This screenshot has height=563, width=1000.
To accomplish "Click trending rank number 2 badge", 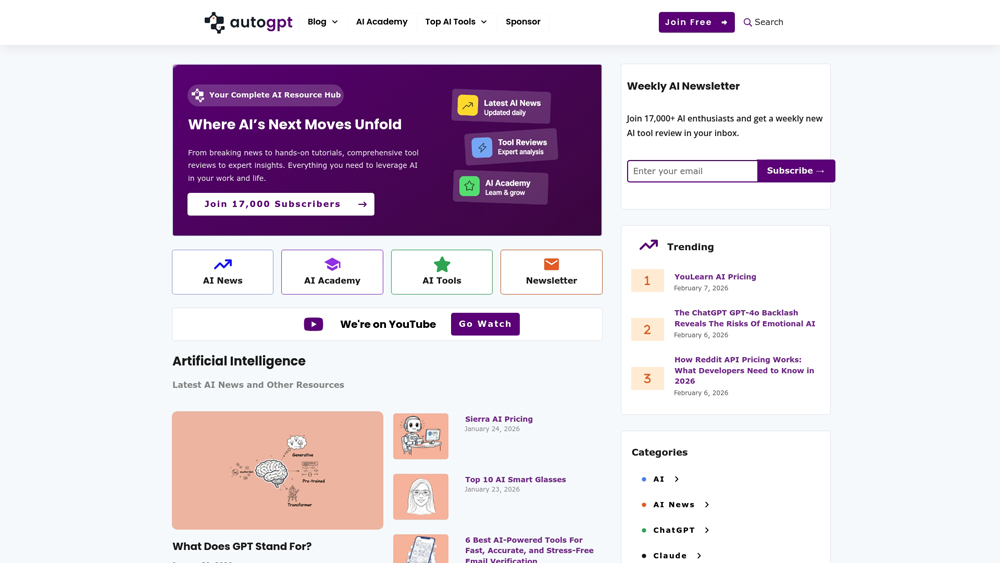I will tap(647, 330).
